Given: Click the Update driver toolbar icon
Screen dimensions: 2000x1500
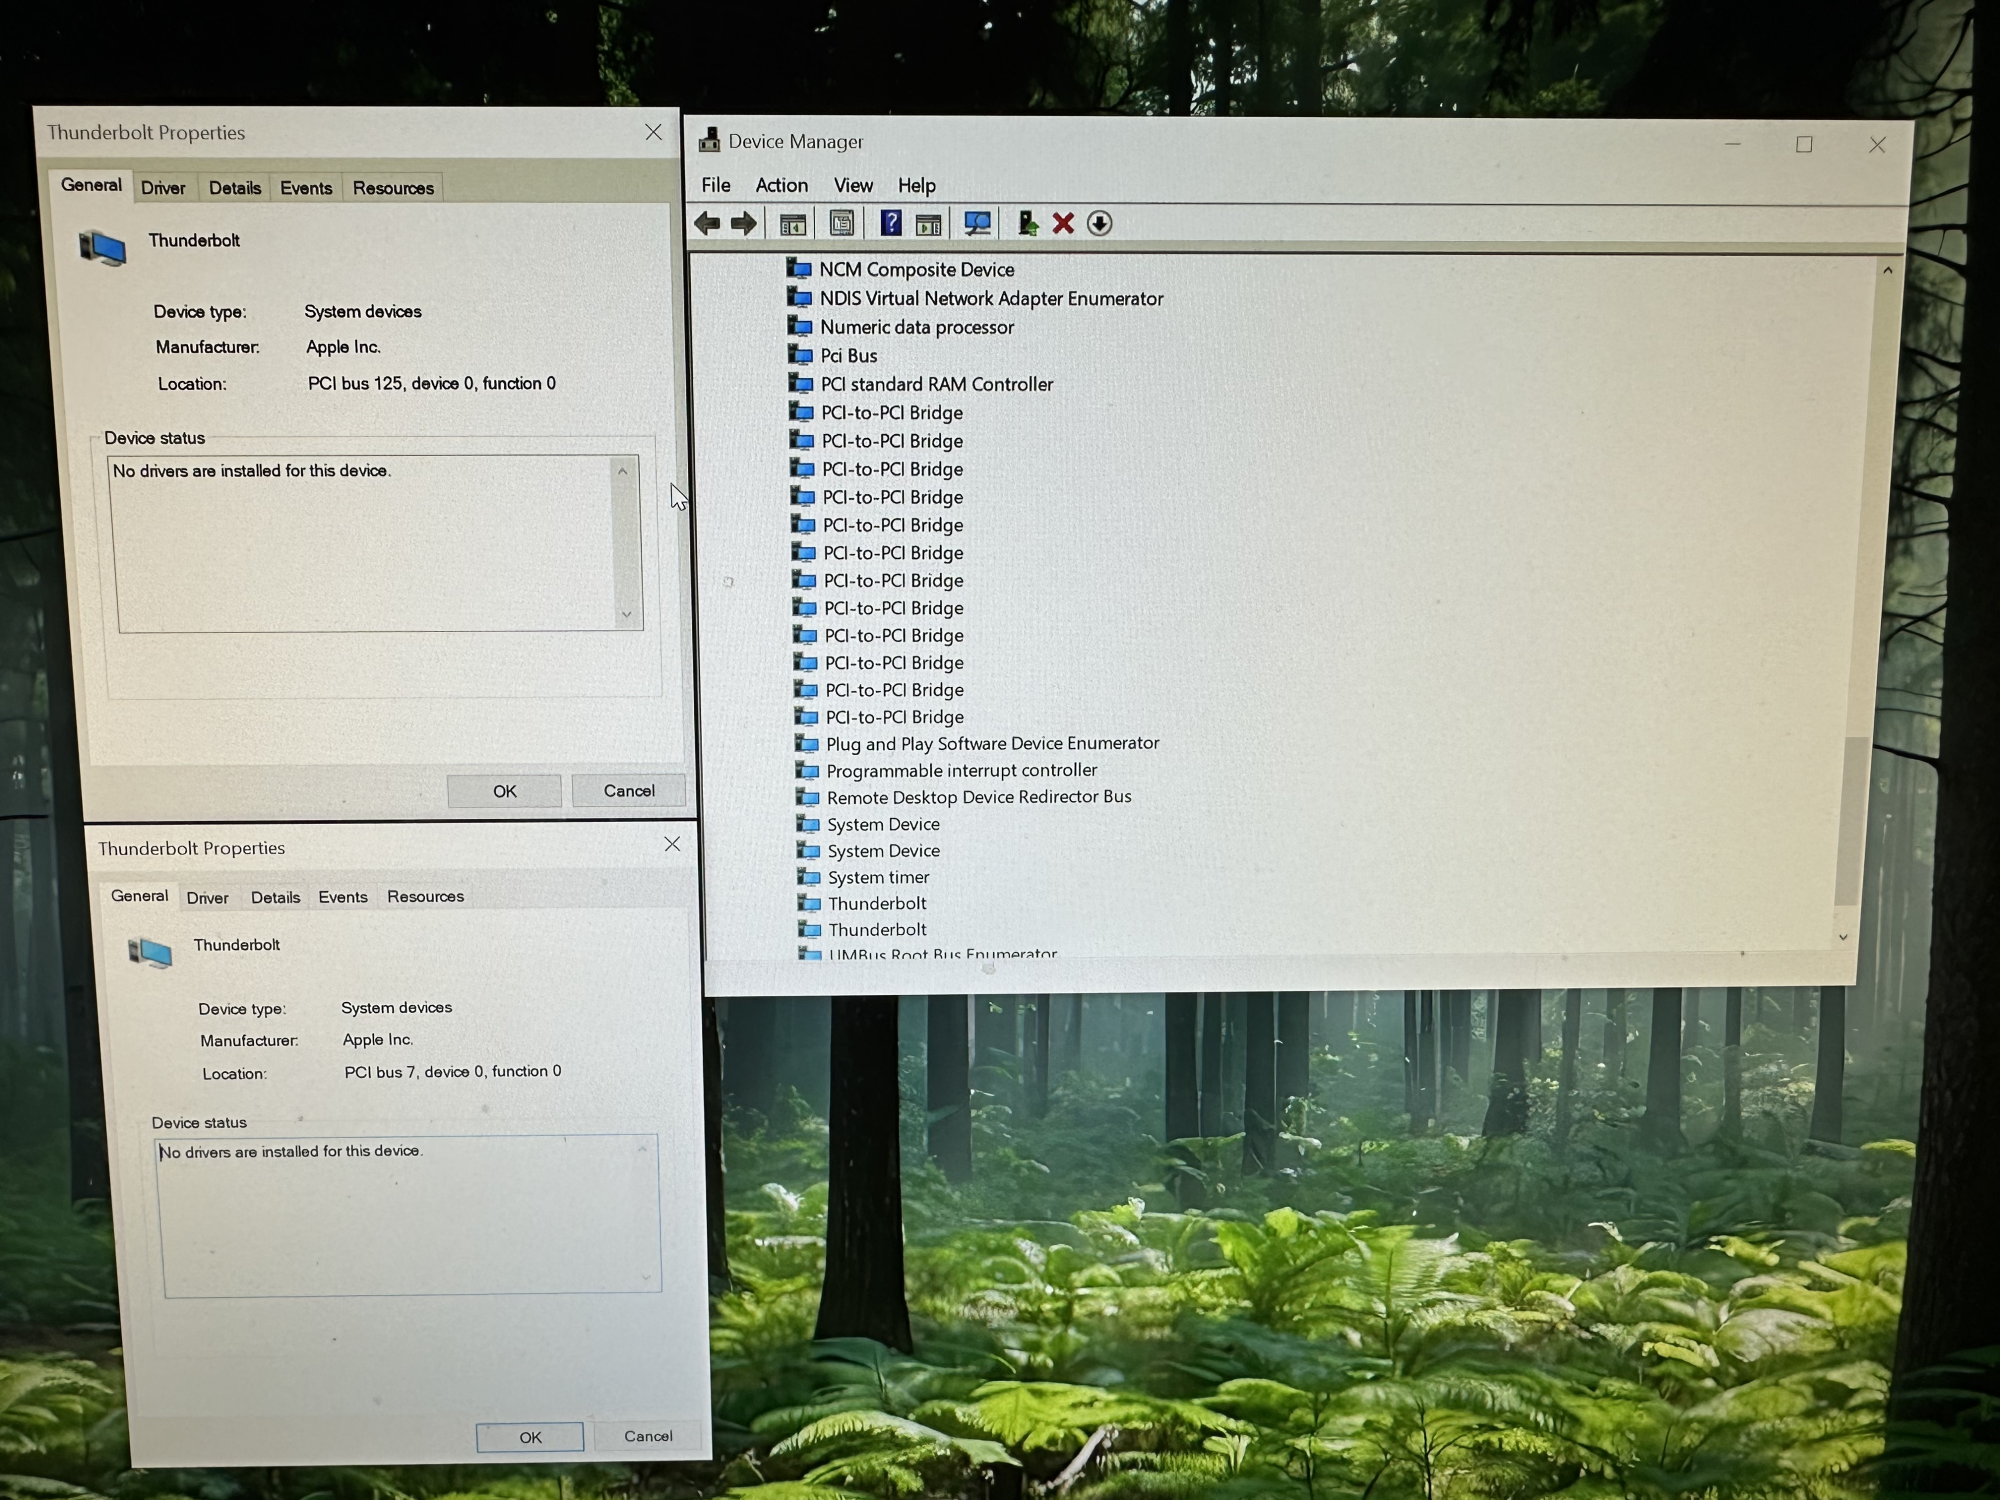Looking at the screenshot, I should tap(1027, 223).
